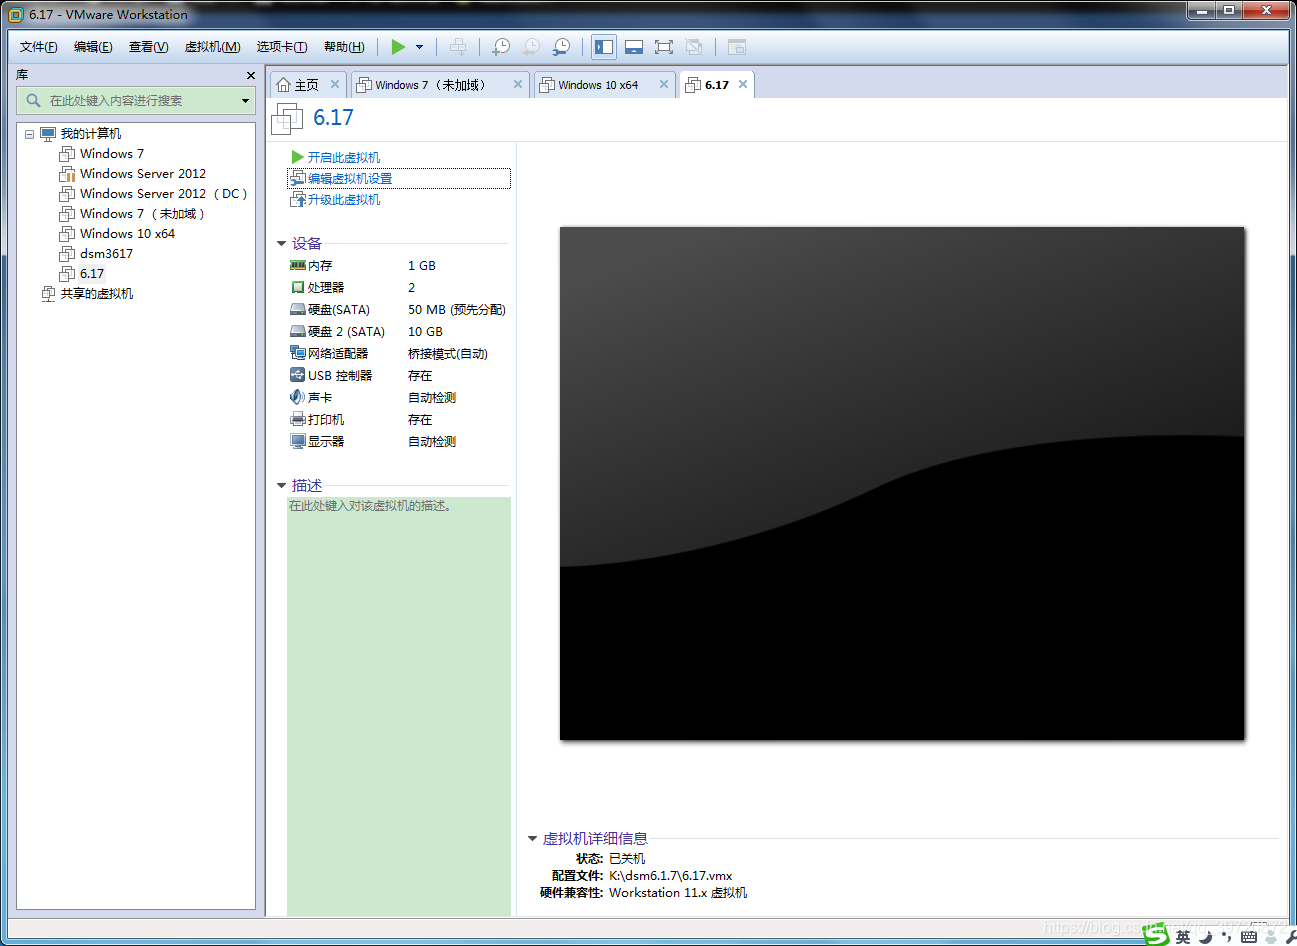Screen dimensions: 1297x946
Task: Click the send Ctrl+Alt+Del toolbar icon
Action: pos(458,47)
